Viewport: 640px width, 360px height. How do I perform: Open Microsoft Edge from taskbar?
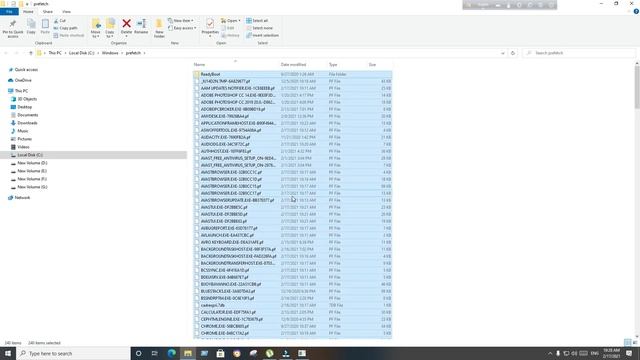coord(171,353)
